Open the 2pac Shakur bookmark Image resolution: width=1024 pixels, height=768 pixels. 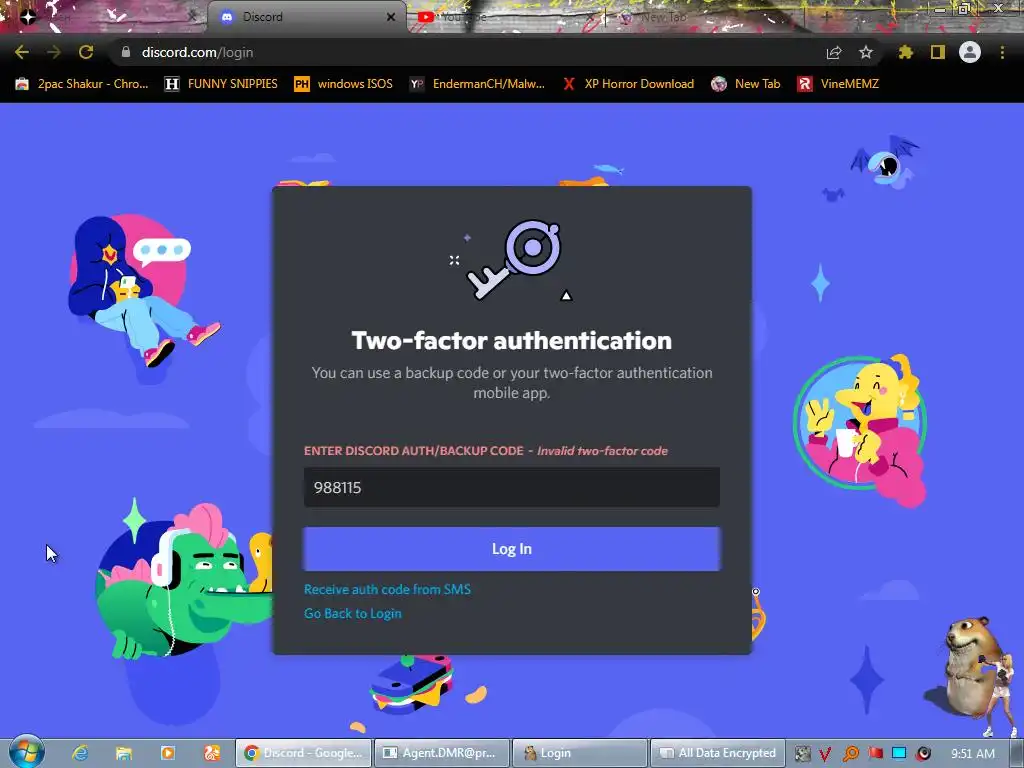tap(82, 84)
